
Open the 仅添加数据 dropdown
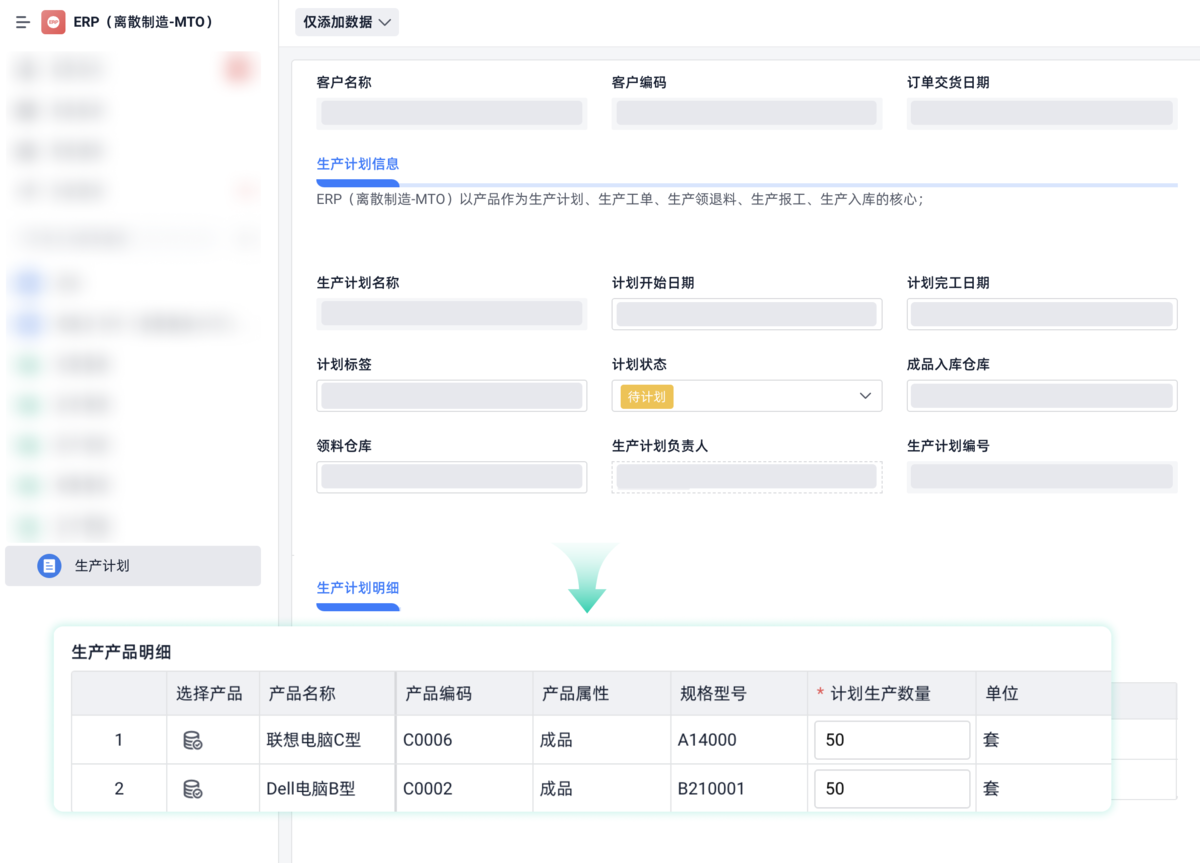tap(346, 21)
